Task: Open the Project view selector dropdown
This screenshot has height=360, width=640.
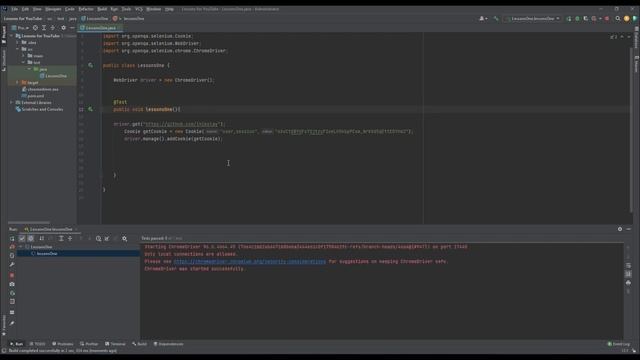Action: [20, 28]
